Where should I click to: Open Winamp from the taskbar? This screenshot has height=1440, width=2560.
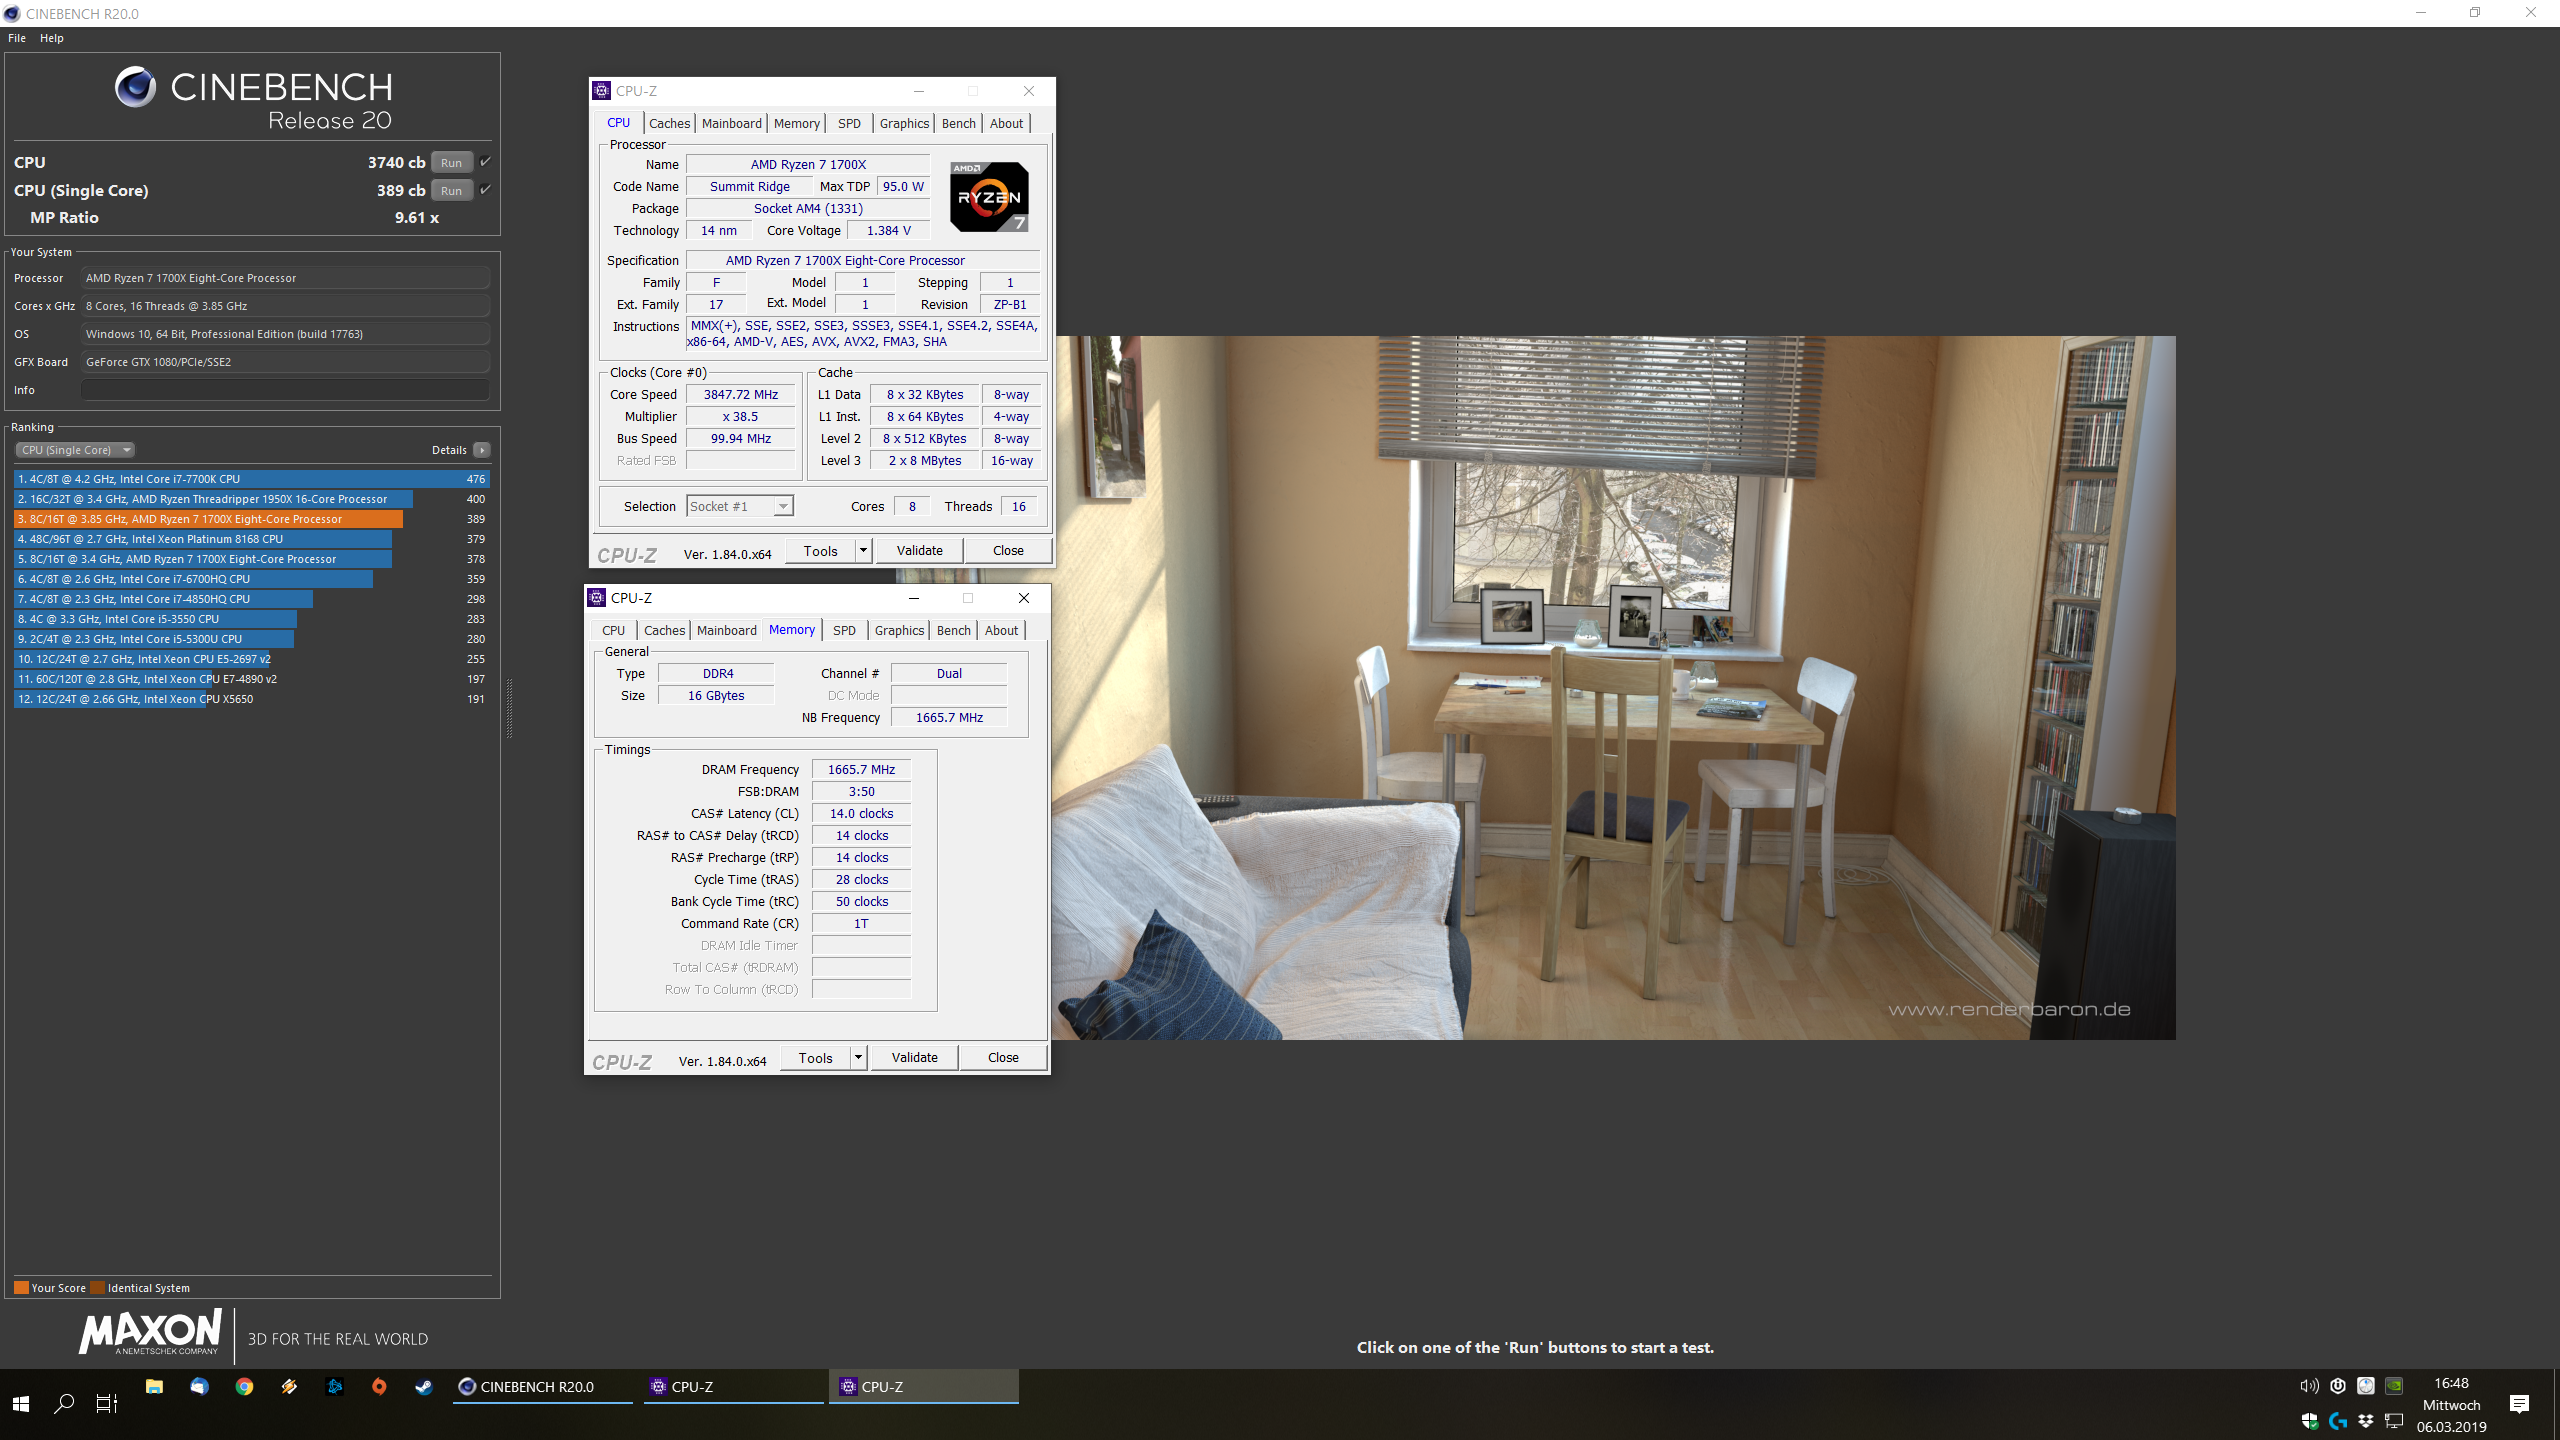(289, 1386)
